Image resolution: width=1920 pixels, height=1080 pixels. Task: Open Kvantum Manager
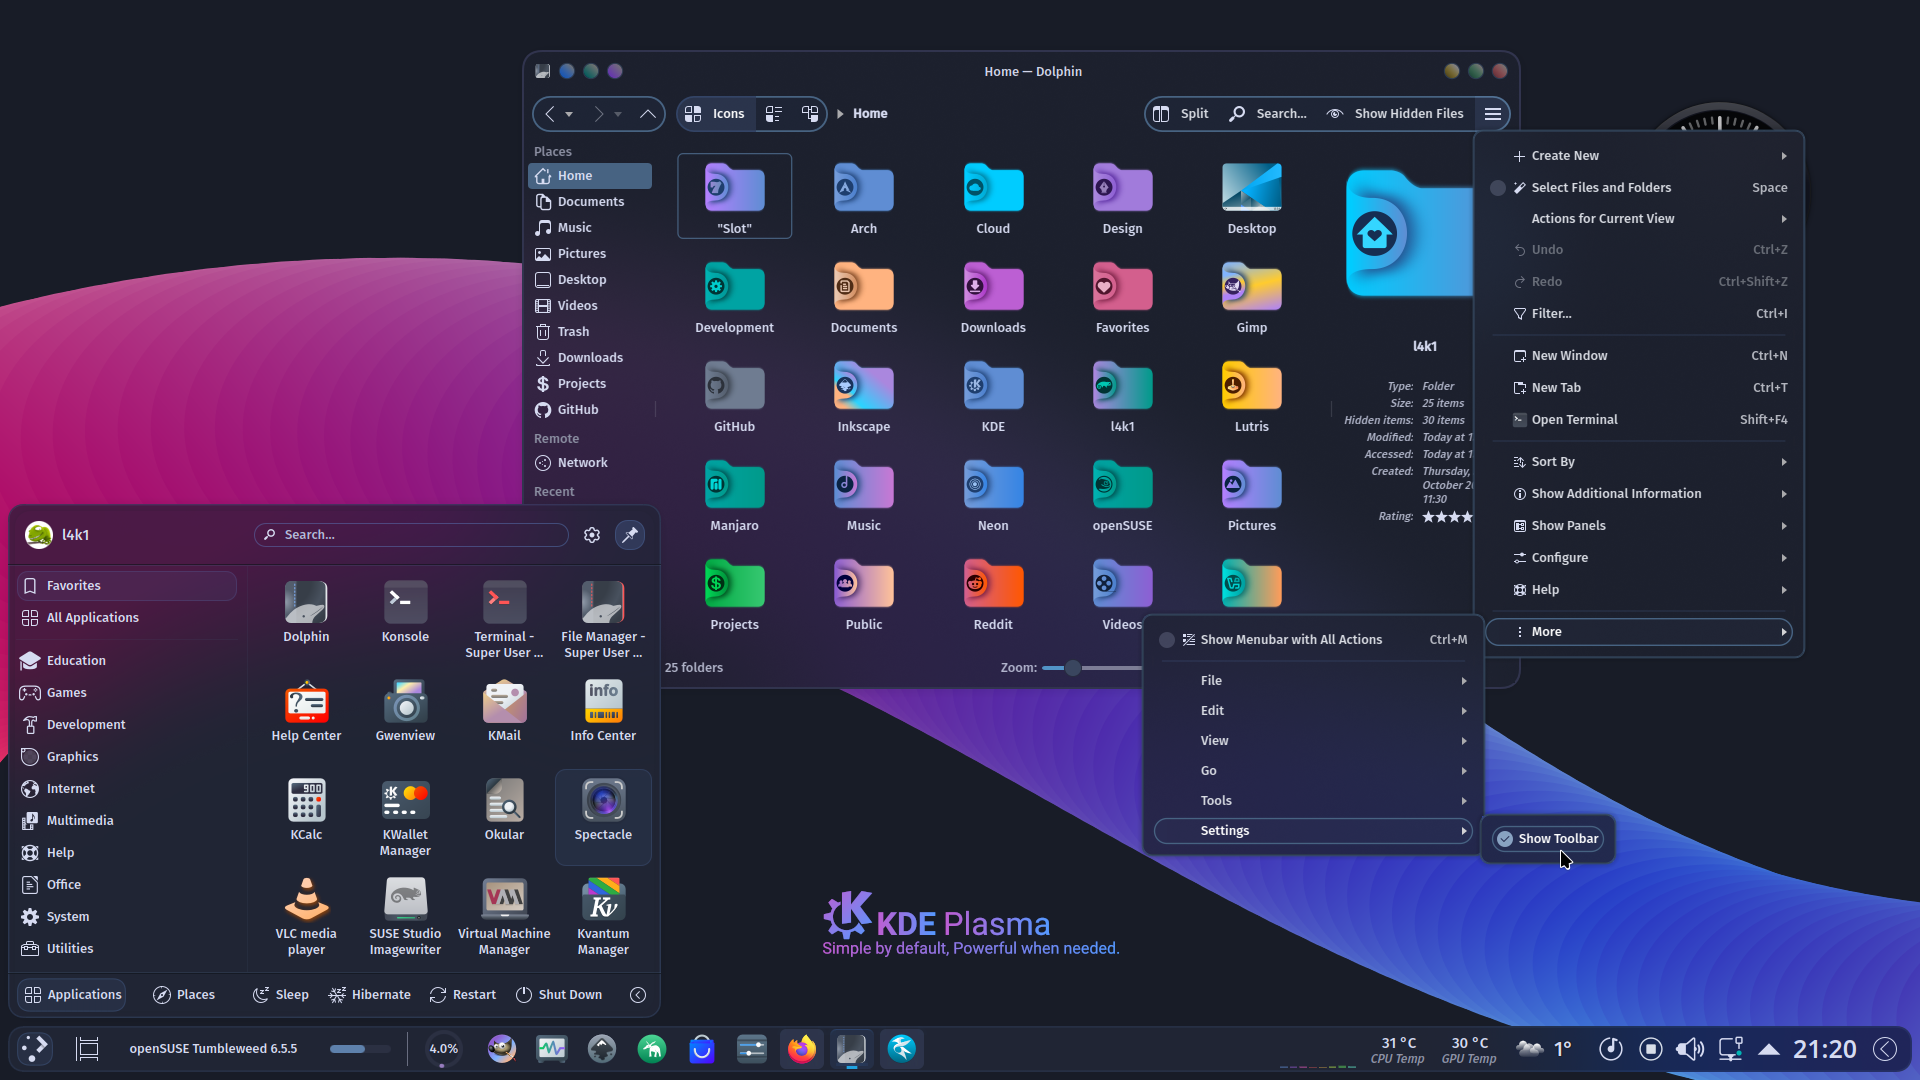click(603, 917)
